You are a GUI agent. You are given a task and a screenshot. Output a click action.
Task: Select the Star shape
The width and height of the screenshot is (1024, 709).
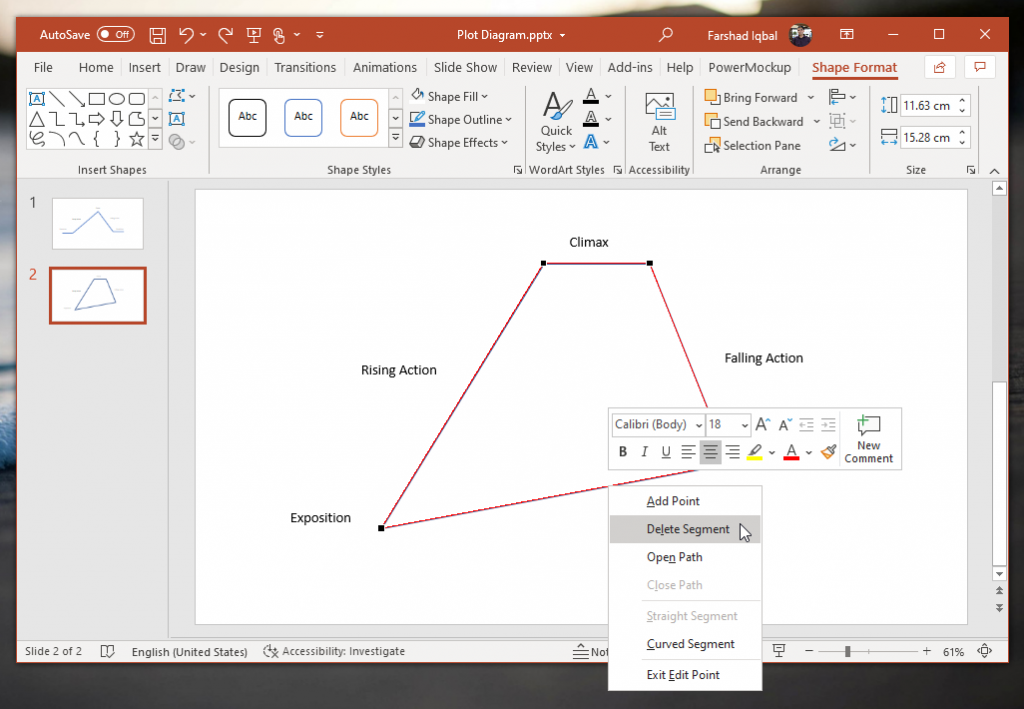(x=136, y=138)
